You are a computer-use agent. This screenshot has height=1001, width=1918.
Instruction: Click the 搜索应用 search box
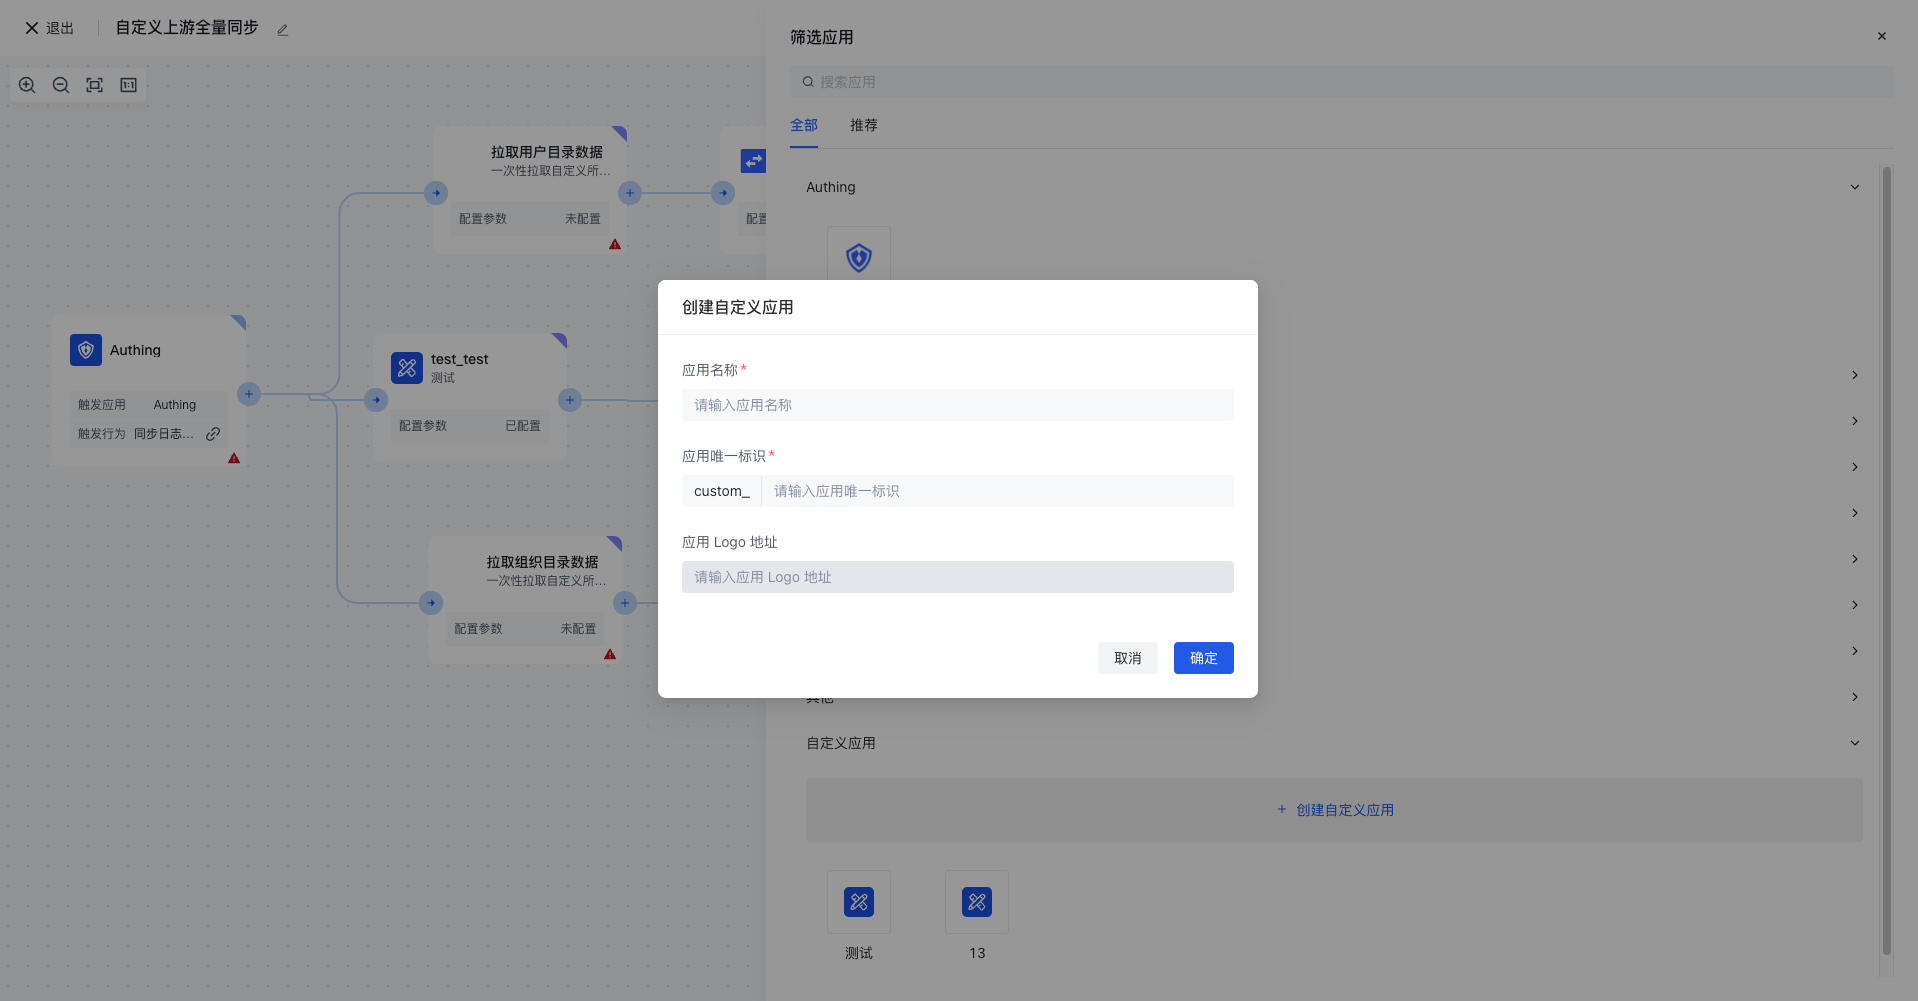point(1340,82)
